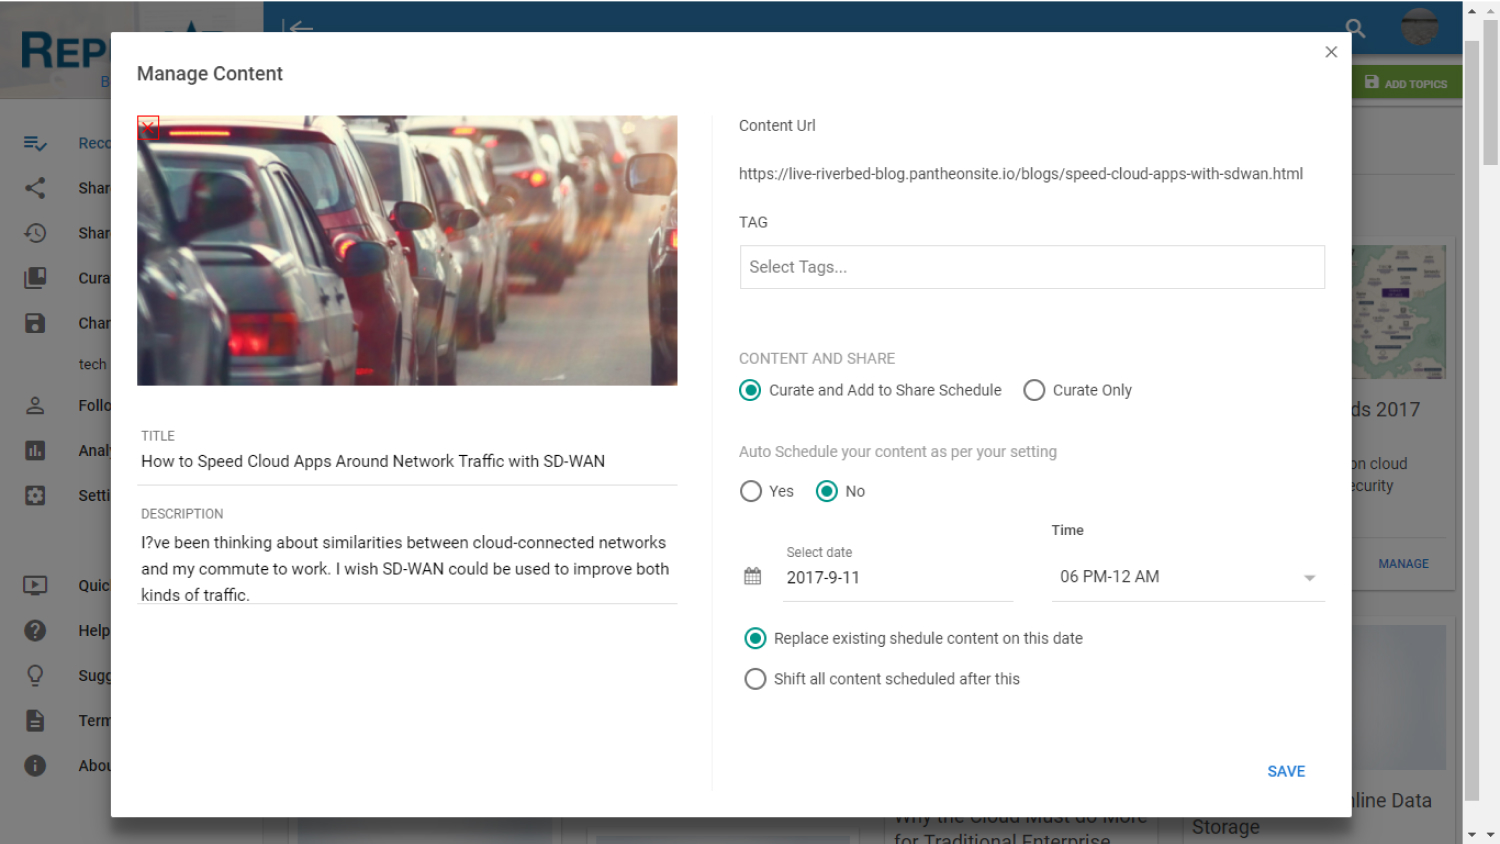Click the recommended checklist sidebar icon
Viewport: 1500px width, 844px height.
point(35,143)
